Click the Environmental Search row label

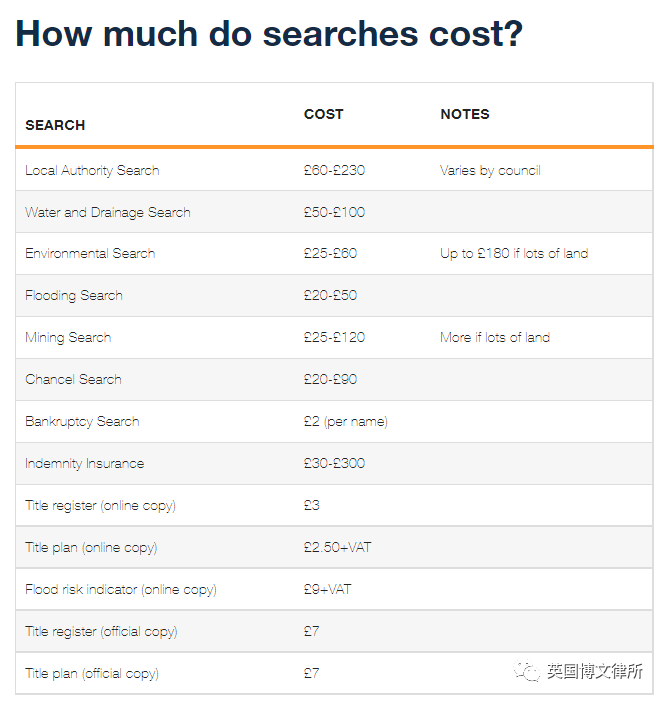tap(90, 253)
